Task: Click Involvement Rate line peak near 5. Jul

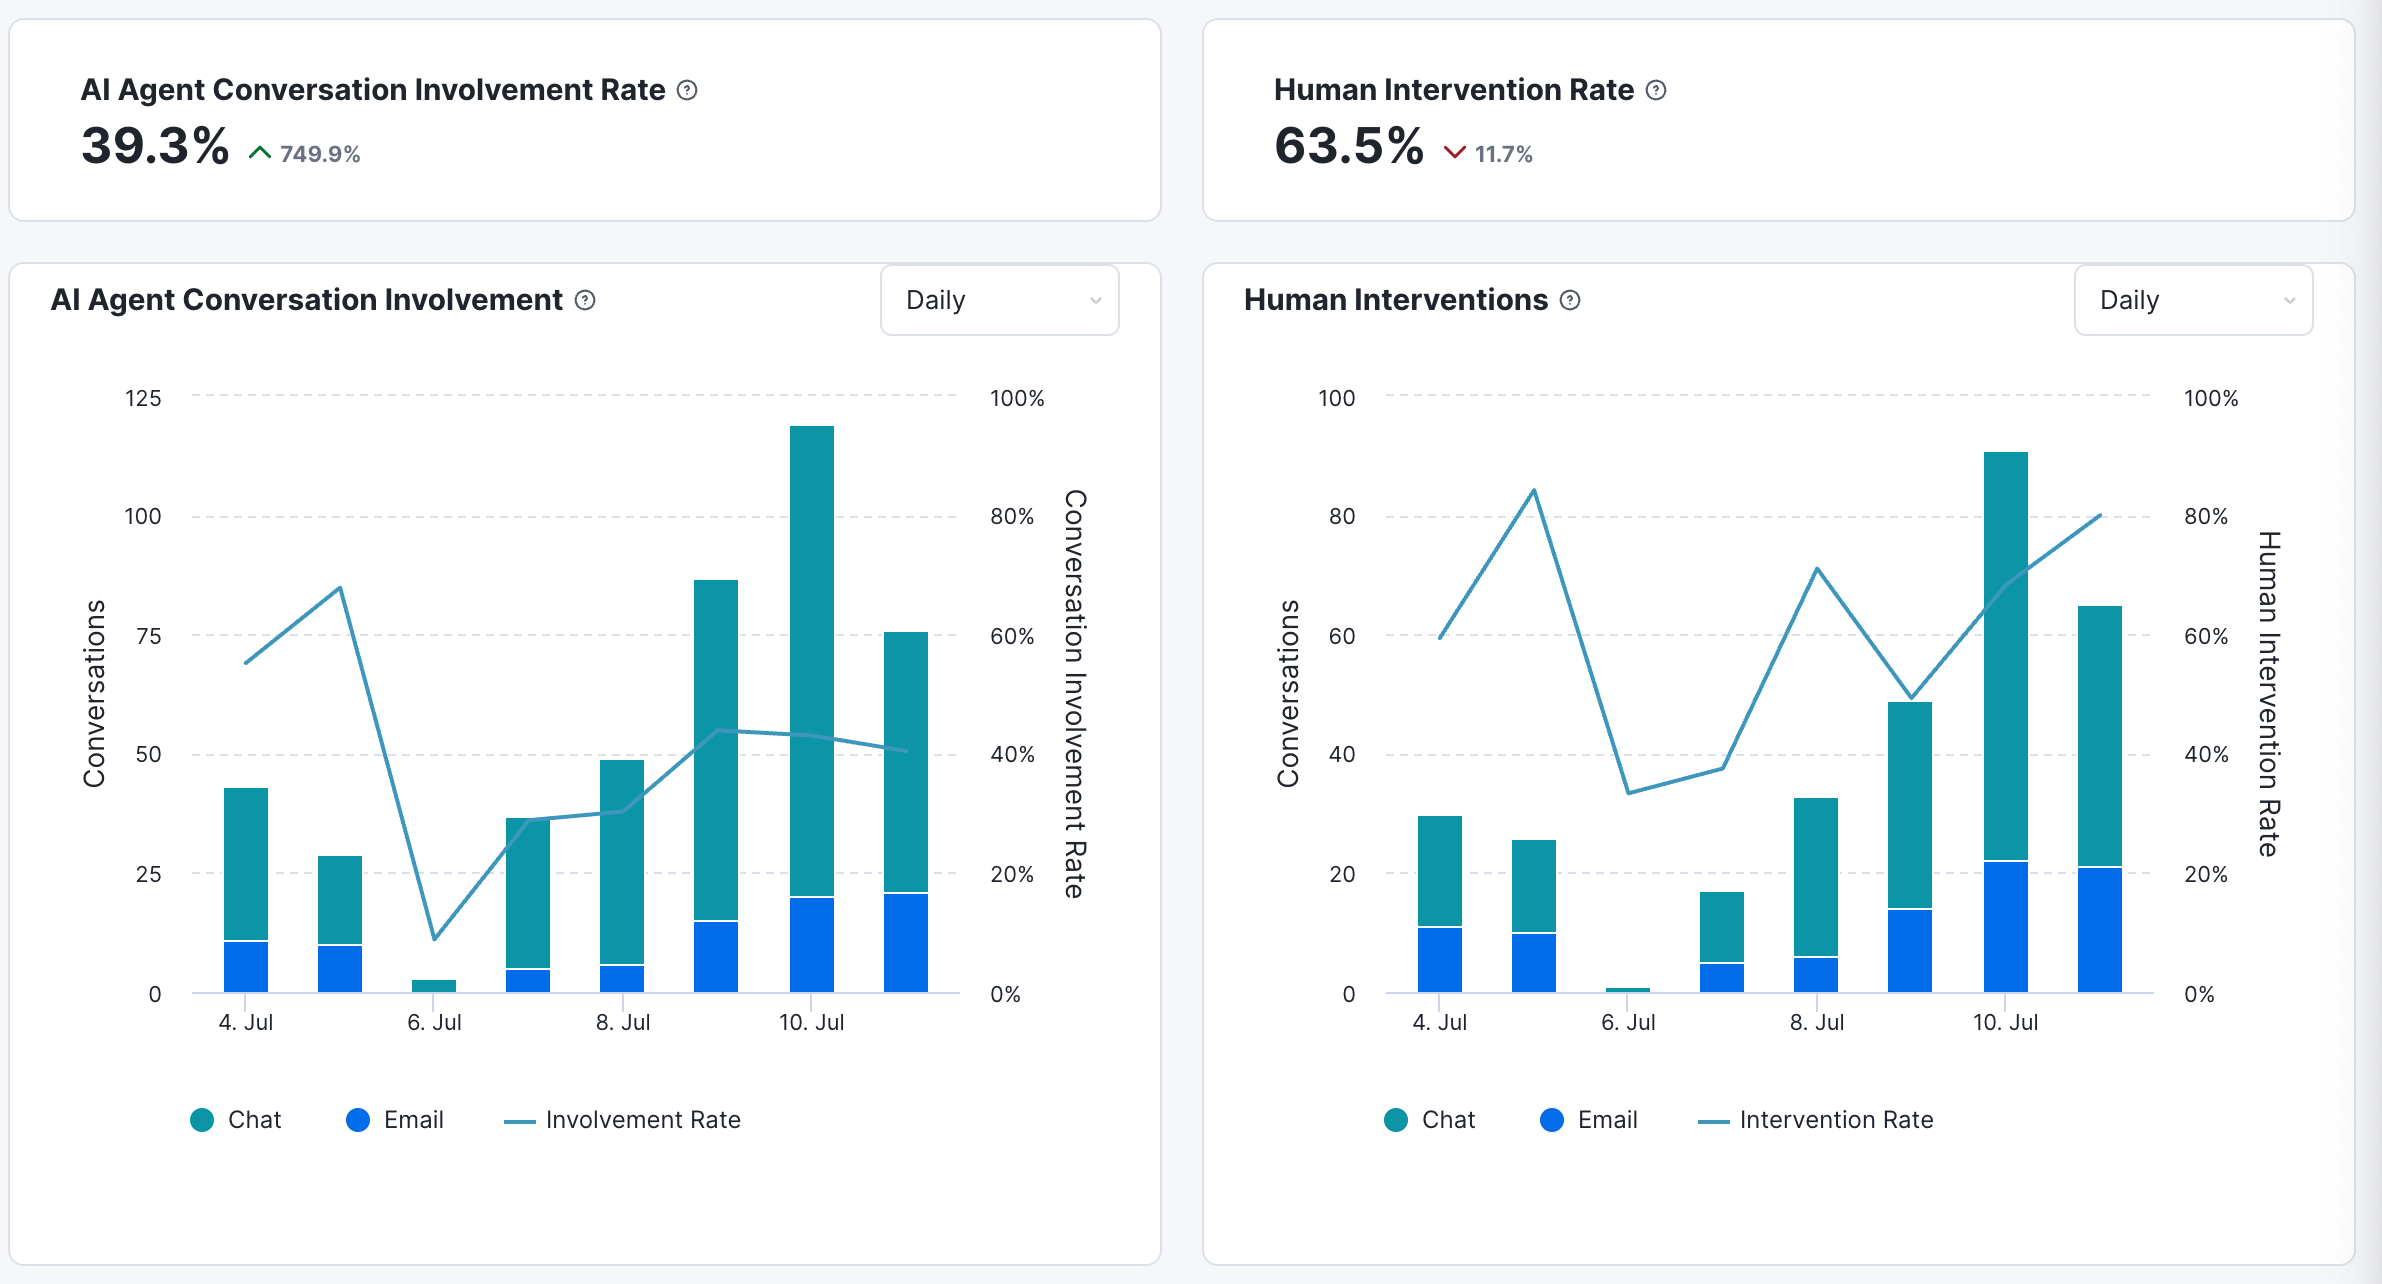Action: pyautogui.click(x=340, y=588)
